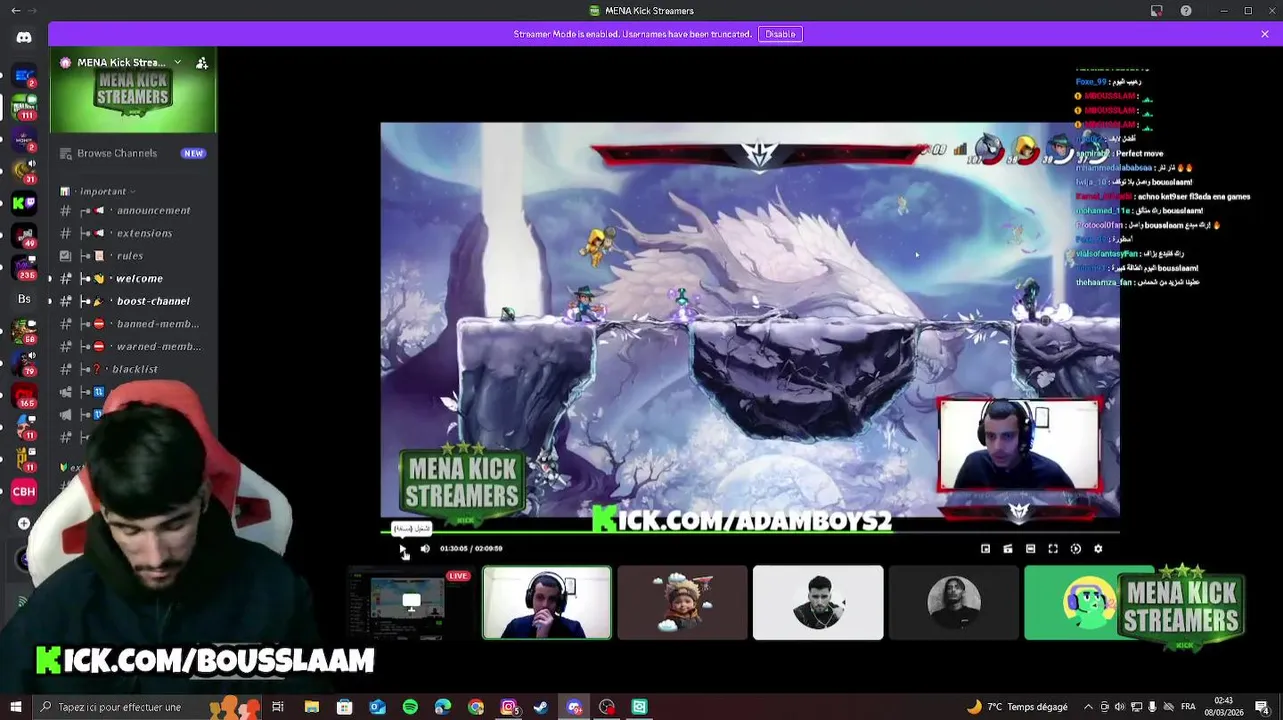Open the rules channel
Screen dimensions: 1283x720
[132, 256]
